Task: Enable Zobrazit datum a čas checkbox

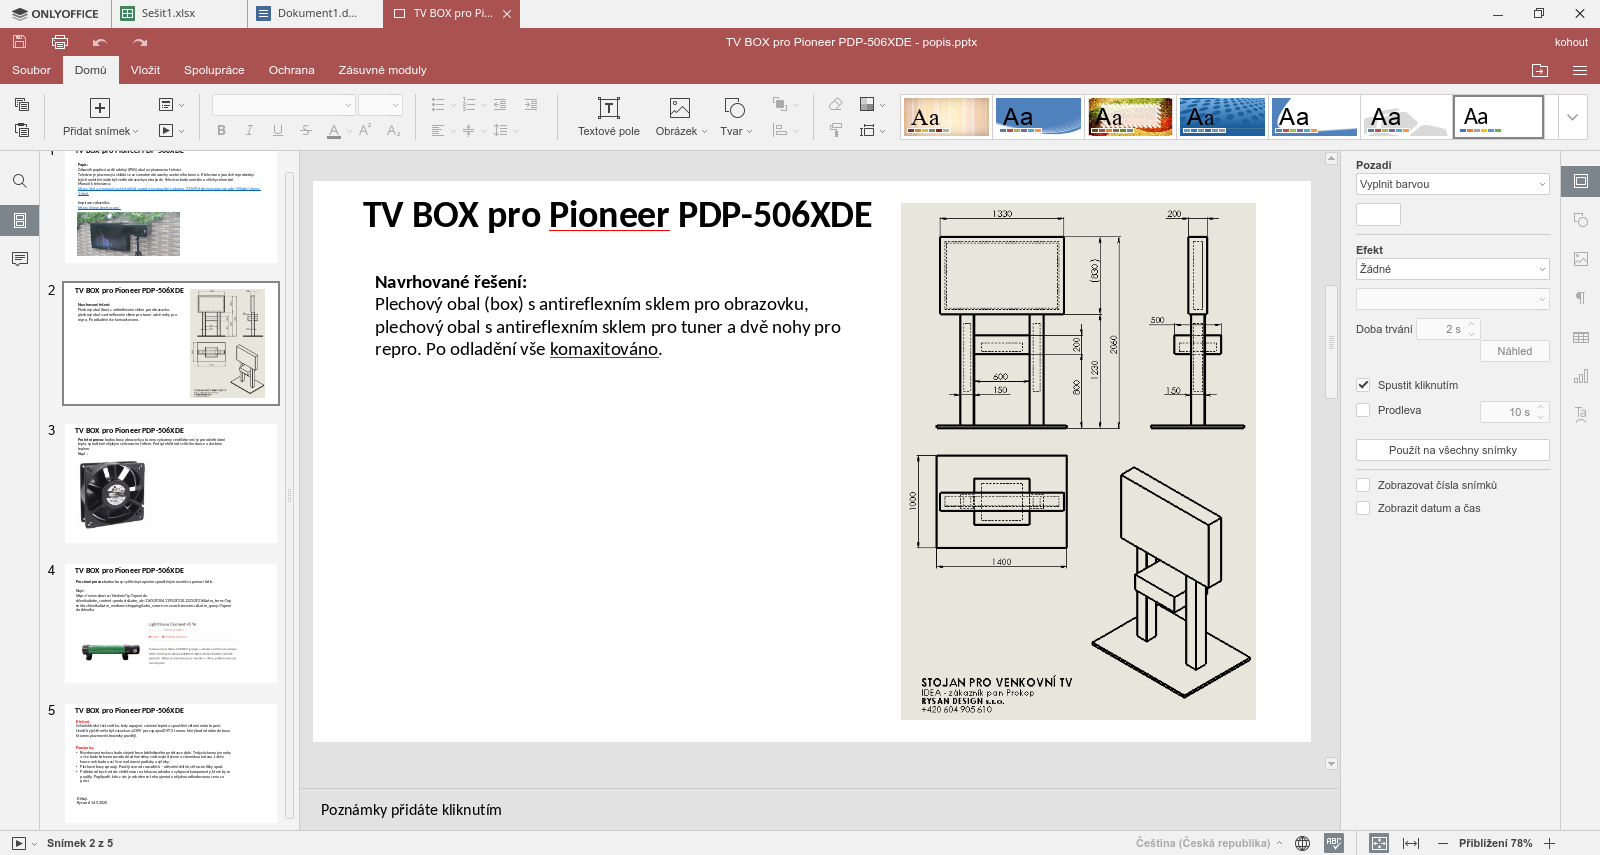Action: (1363, 508)
